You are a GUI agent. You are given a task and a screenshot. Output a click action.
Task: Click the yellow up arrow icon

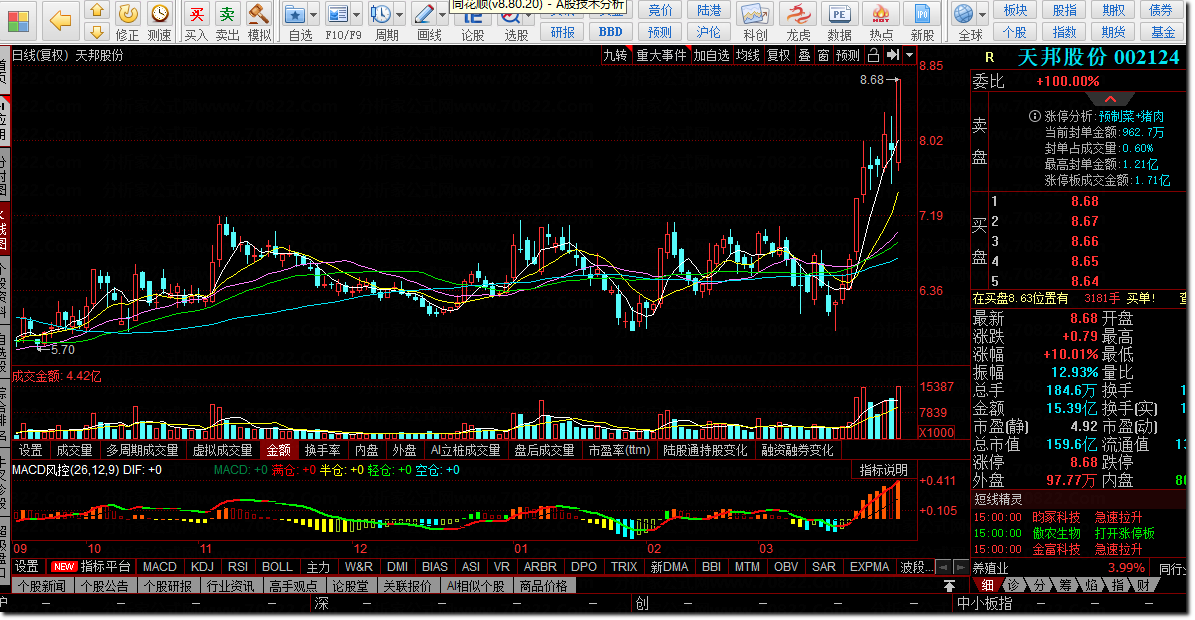click(96, 11)
